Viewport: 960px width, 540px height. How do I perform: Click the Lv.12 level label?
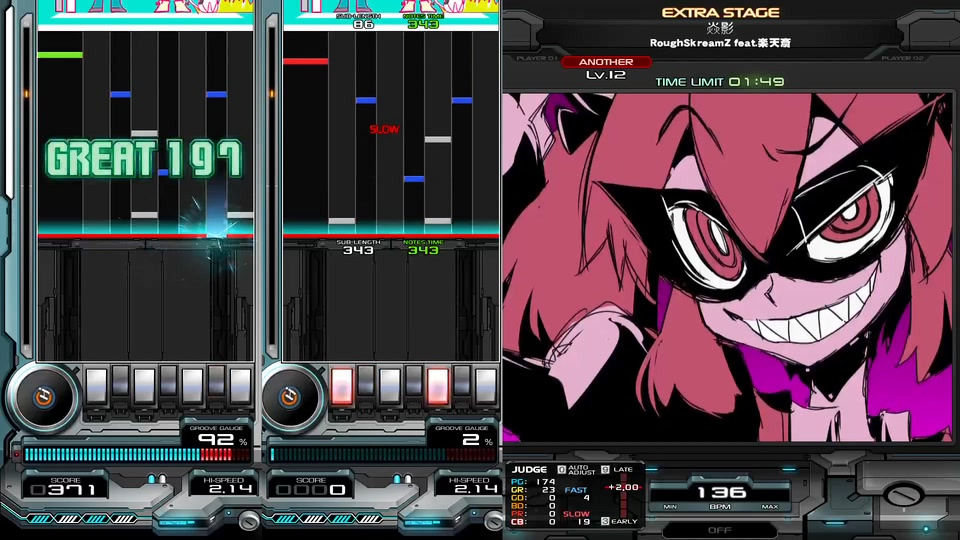point(606,75)
